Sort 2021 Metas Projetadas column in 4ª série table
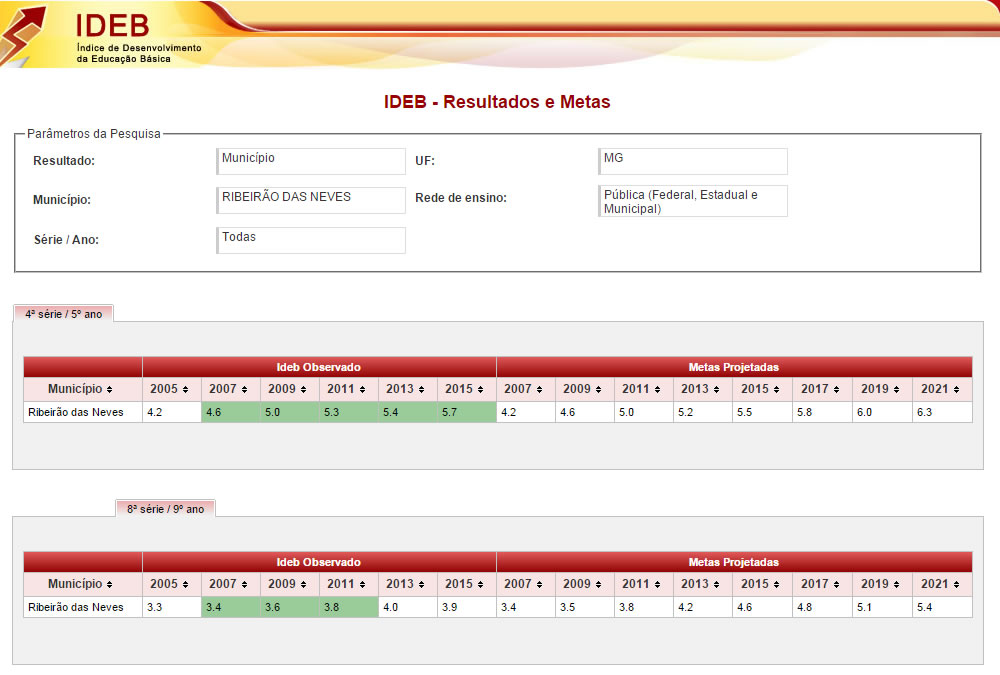 coord(941,389)
